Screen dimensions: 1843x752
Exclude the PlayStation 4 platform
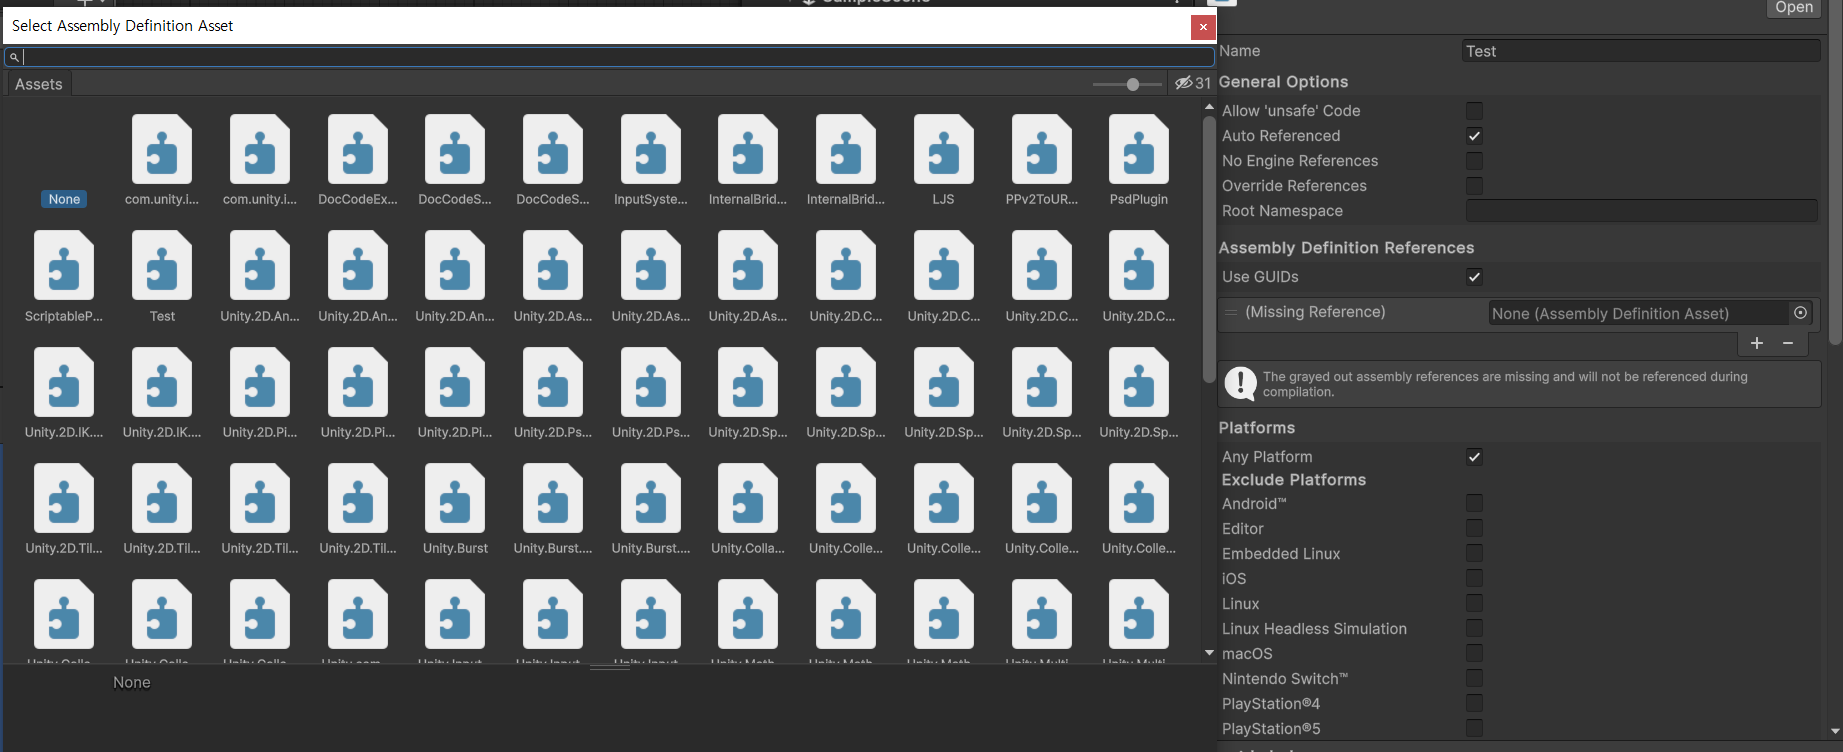pos(1474,703)
